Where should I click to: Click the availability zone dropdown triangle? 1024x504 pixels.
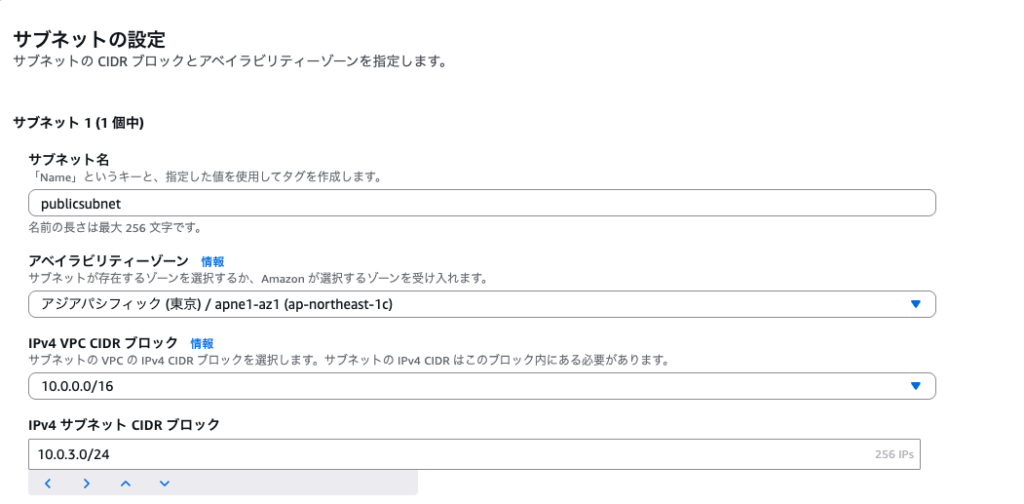[x=915, y=304]
